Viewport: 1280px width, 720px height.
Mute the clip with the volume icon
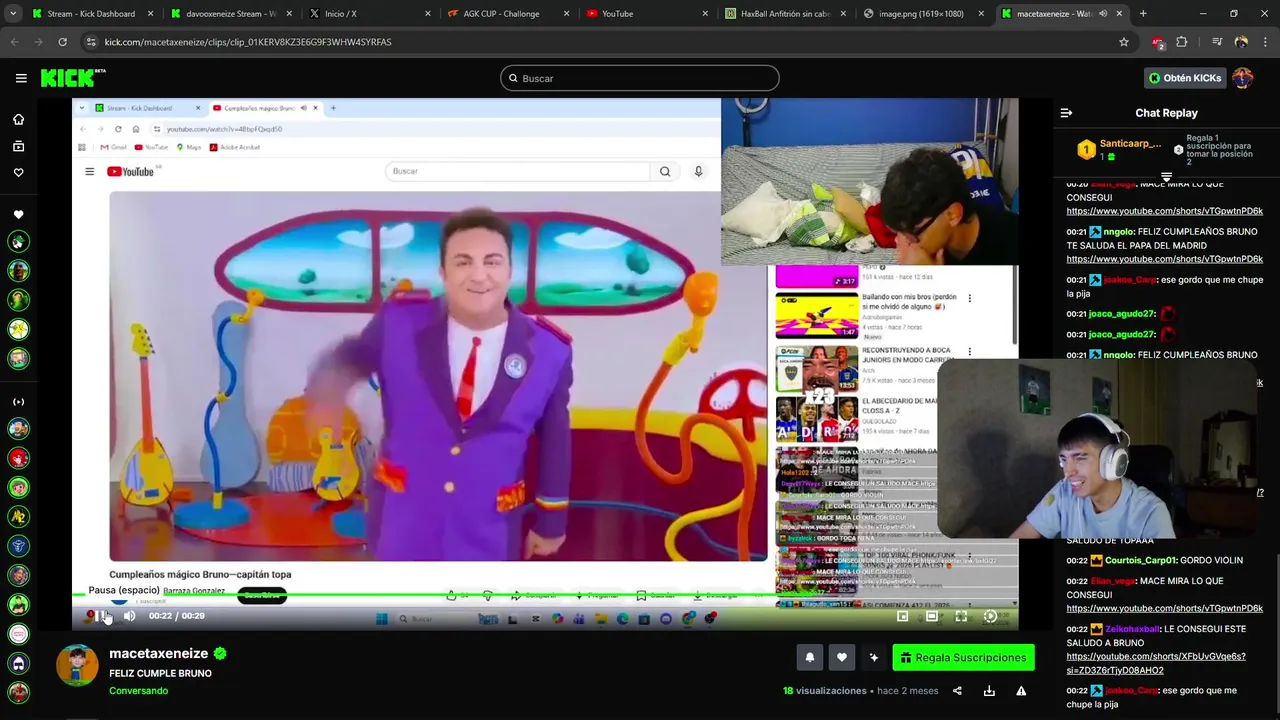coord(129,616)
